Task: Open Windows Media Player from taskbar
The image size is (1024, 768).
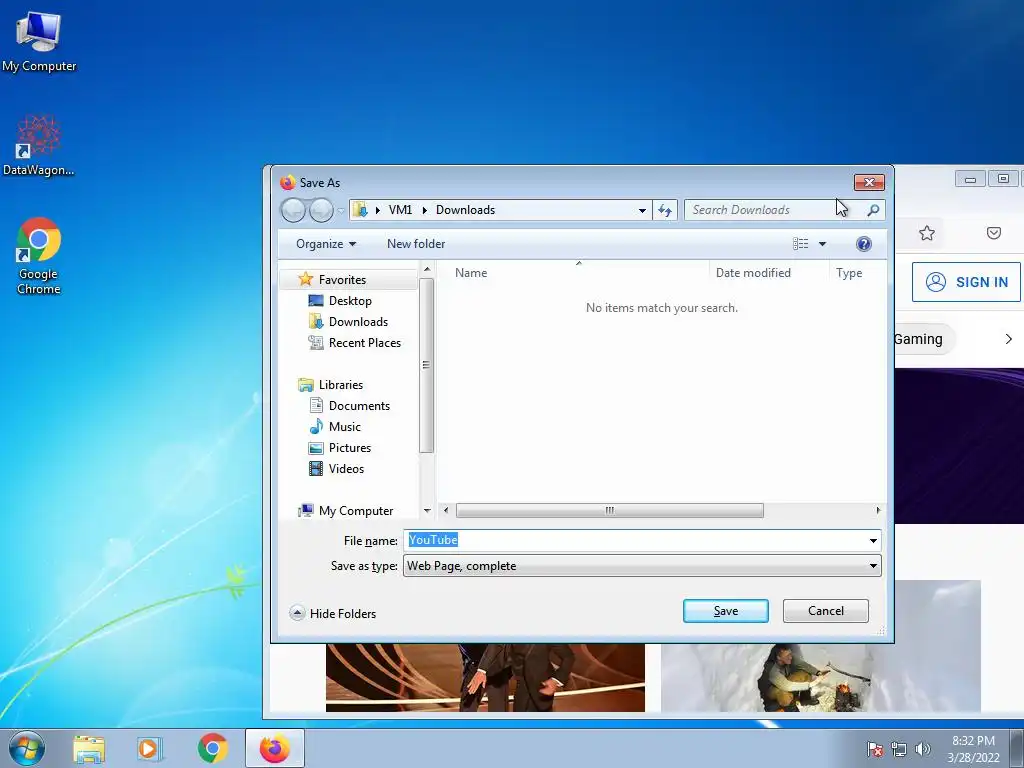Action: point(150,749)
